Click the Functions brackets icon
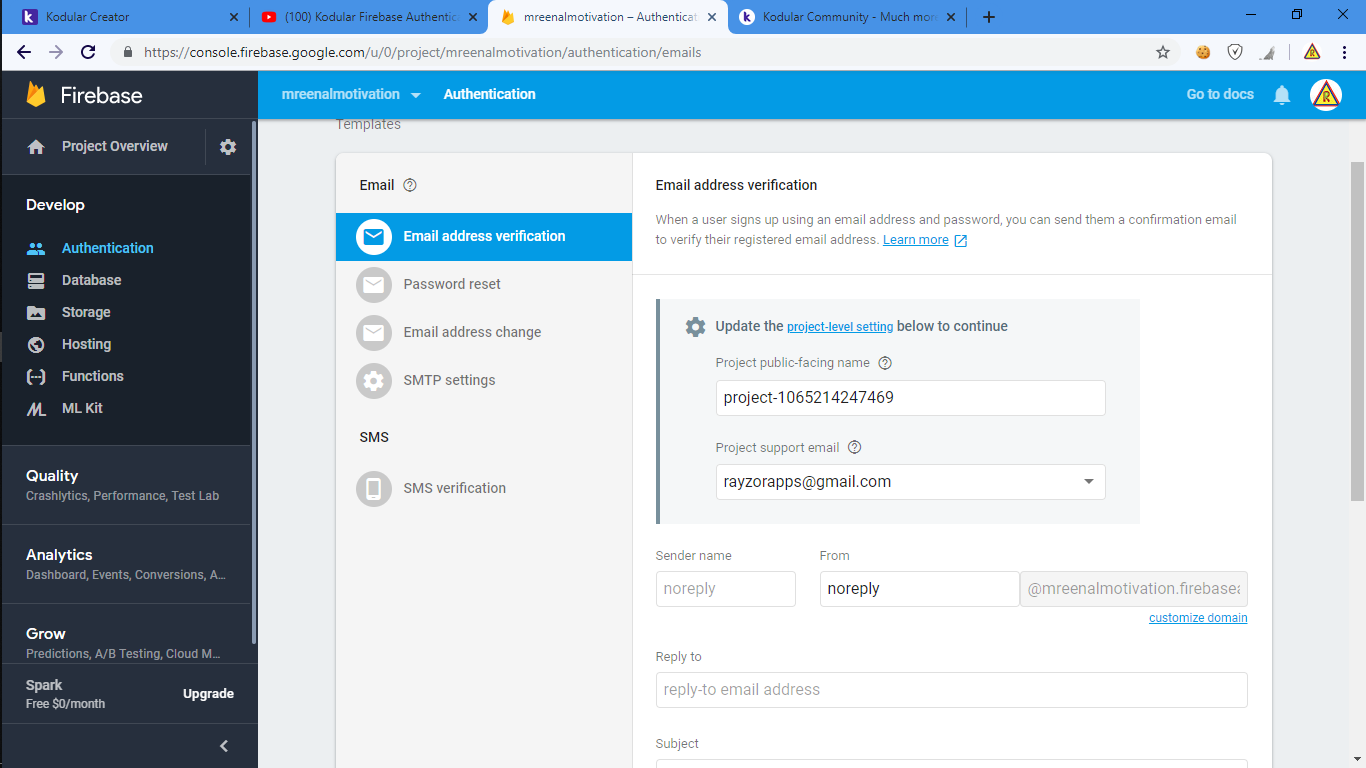The image size is (1366, 768). pyautogui.click(x=36, y=376)
